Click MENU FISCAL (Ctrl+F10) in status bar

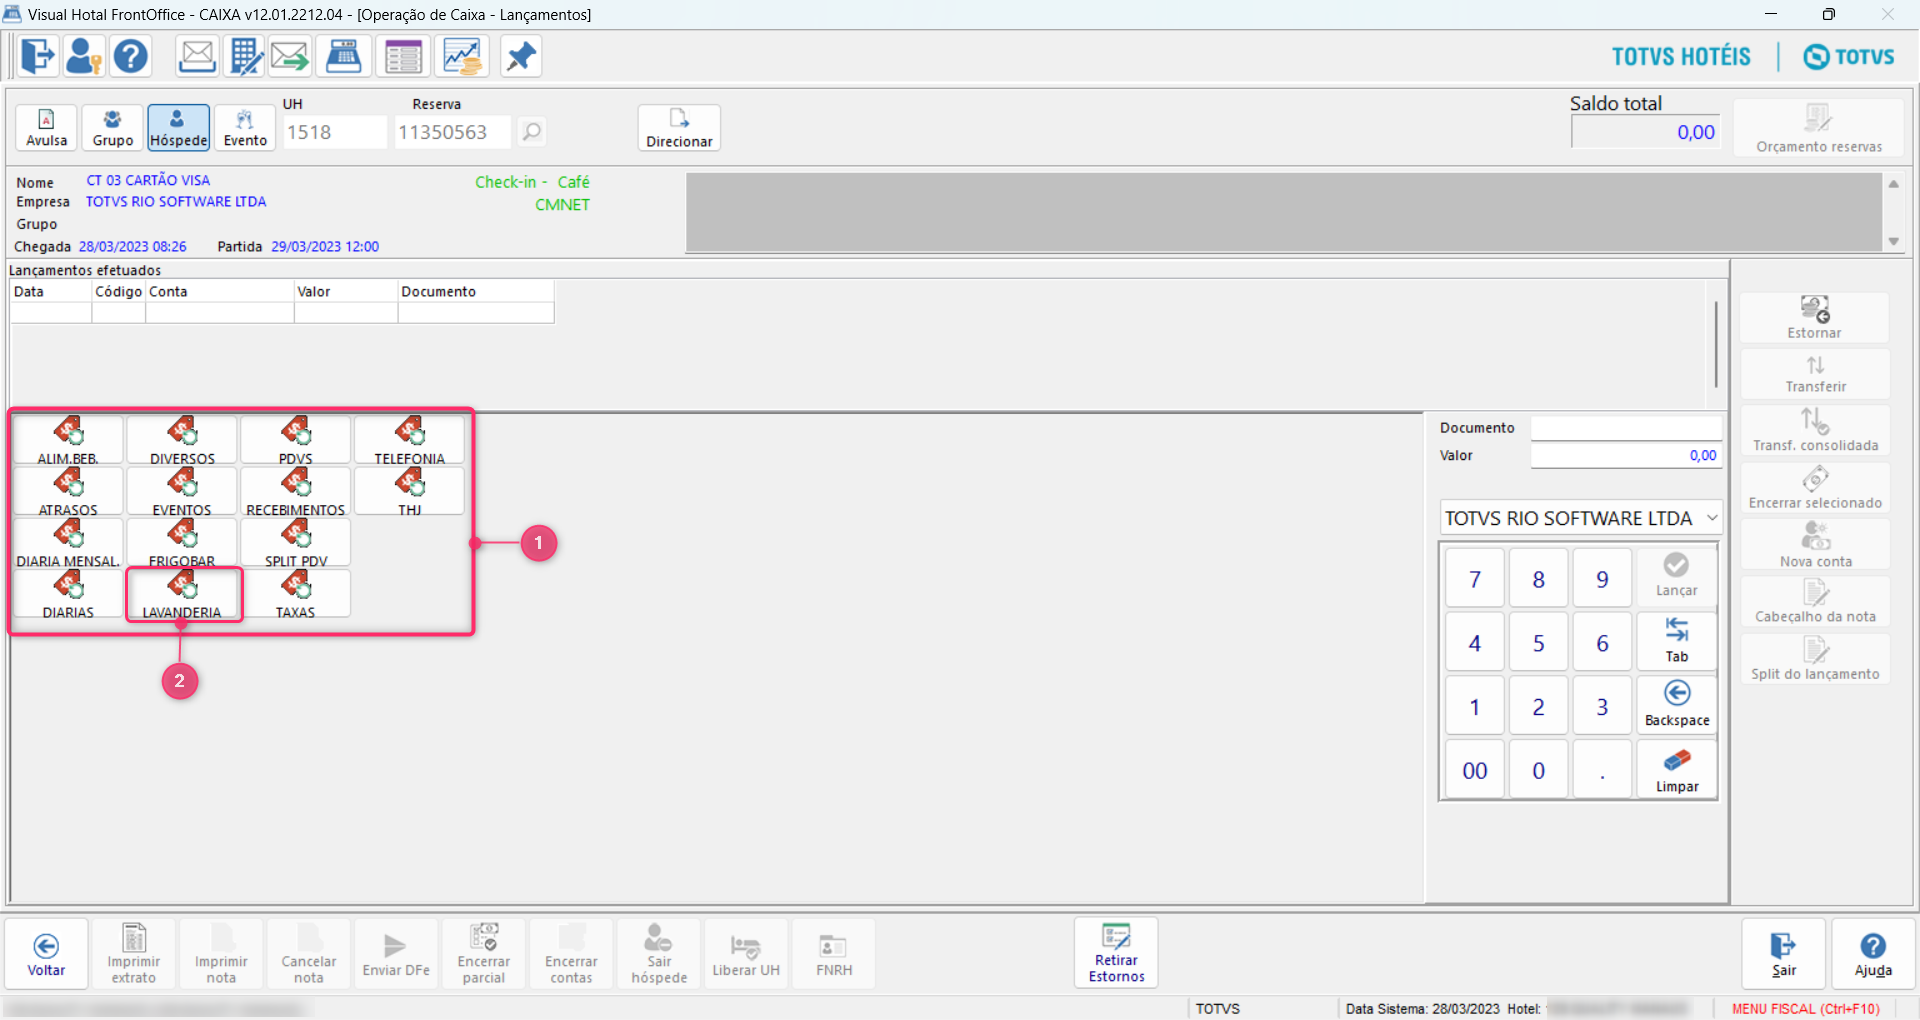[1806, 1009]
